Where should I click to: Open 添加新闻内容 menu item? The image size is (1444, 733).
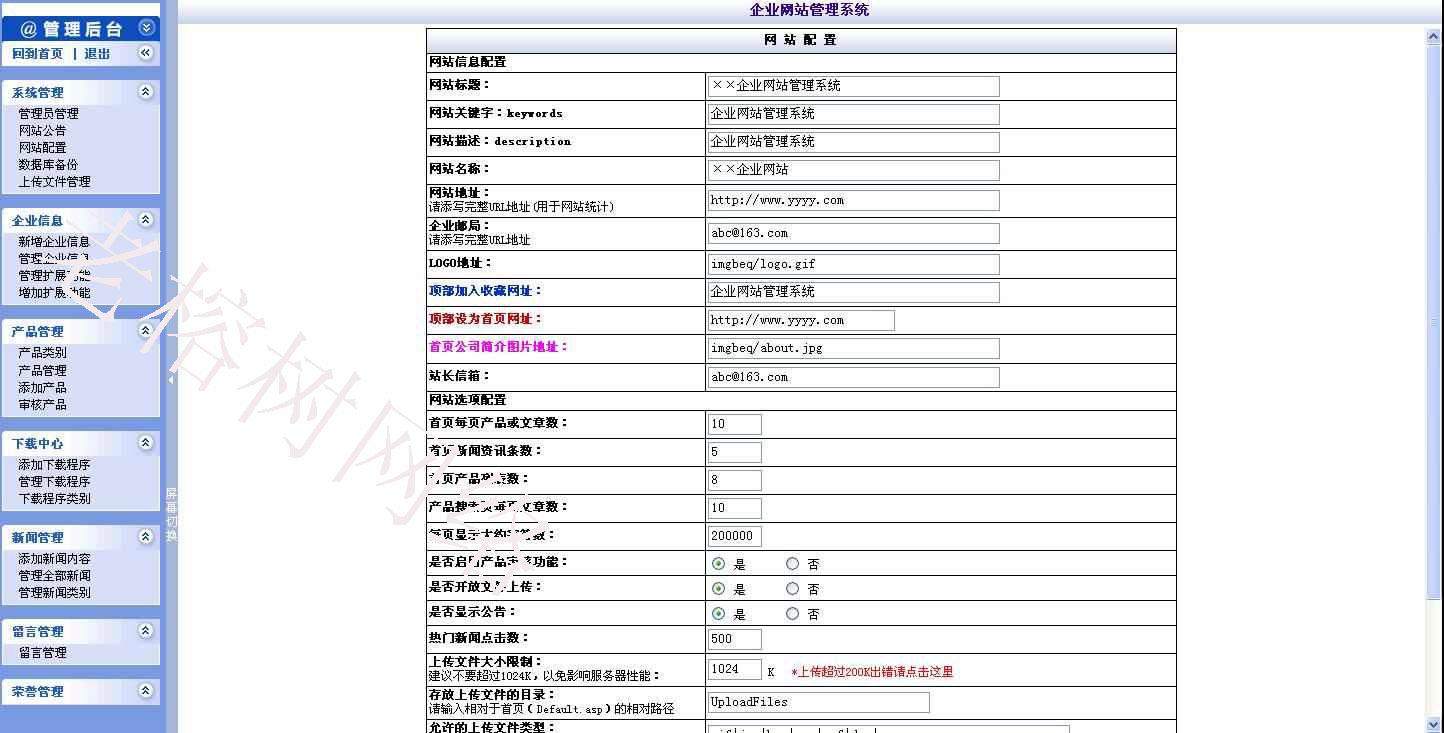click(x=54, y=559)
